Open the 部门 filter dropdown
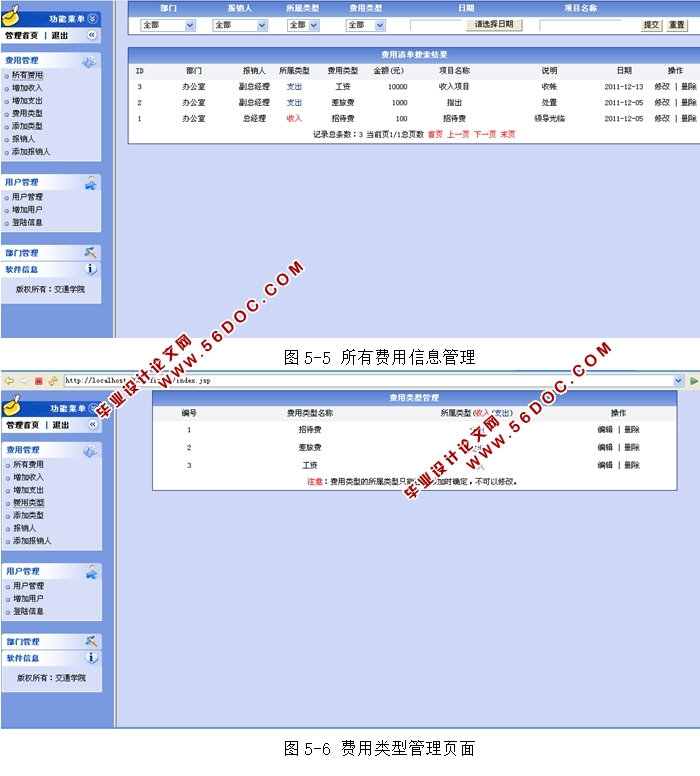This screenshot has height=776, width=700. (x=168, y=25)
